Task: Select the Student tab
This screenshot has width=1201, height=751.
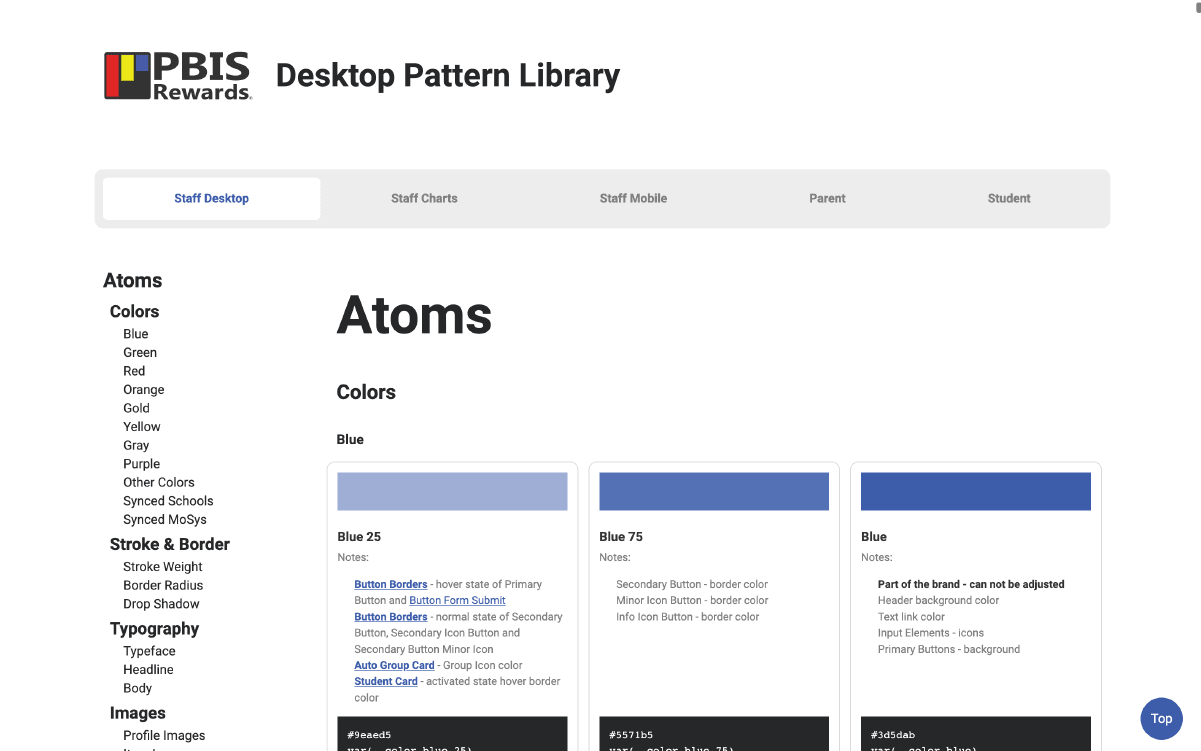Action: click(x=1008, y=198)
